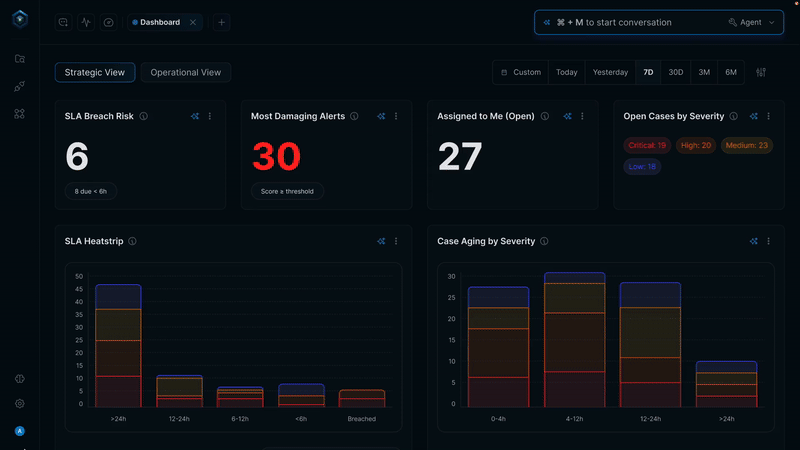Screen dimensions: 800x450
Task: Open the case search folder in sidebar
Action: tap(20, 59)
